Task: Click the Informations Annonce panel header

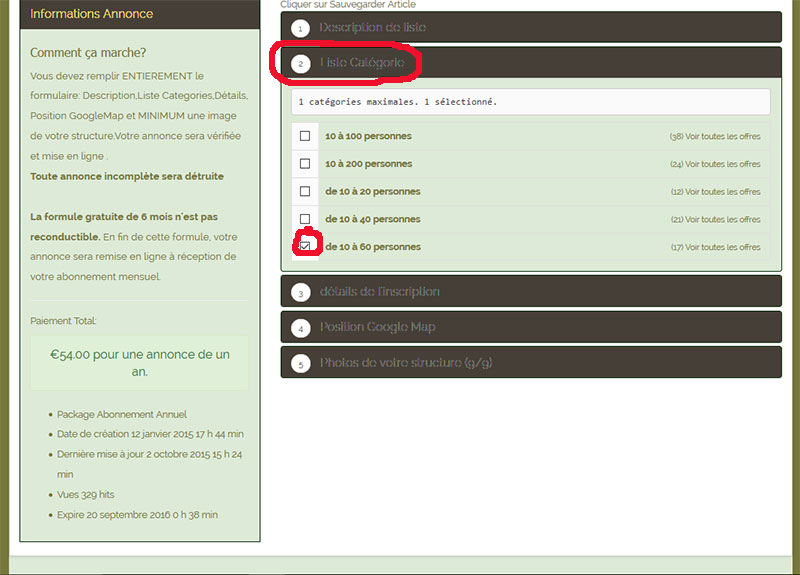Action: pos(140,14)
